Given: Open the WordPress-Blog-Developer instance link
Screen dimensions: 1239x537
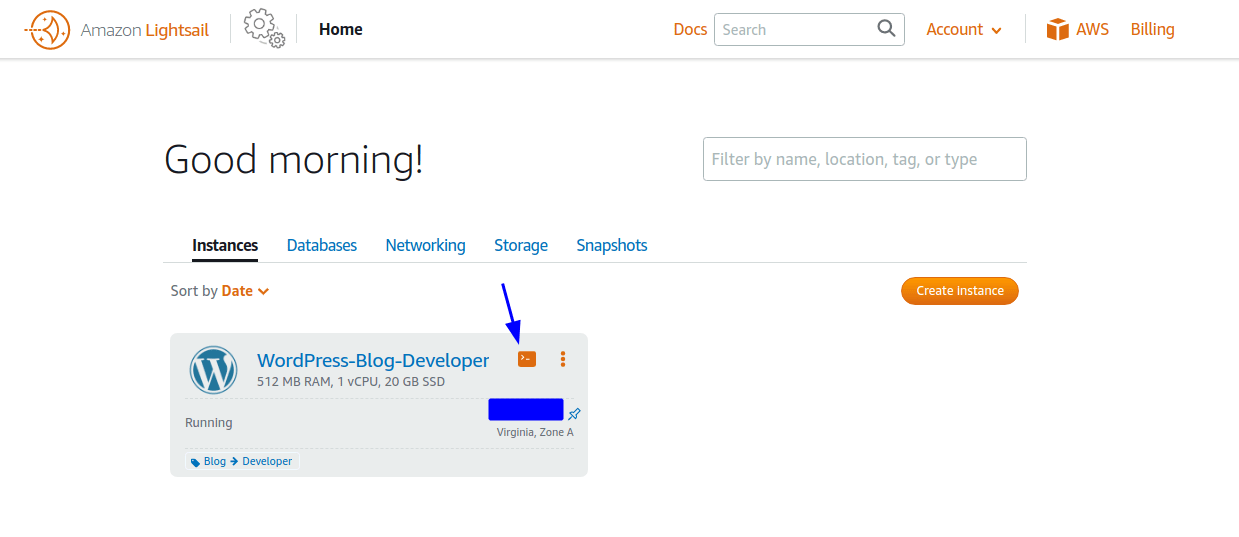Looking at the screenshot, I should pos(373,360).
